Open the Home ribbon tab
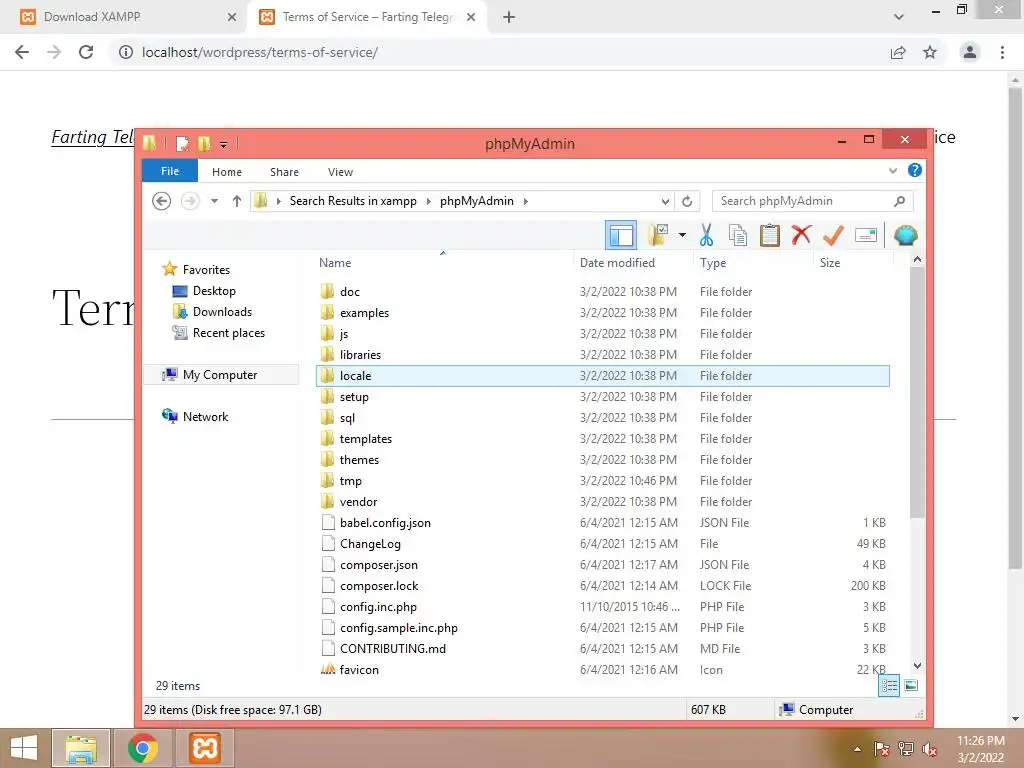This screenshot has width=1024, height=768. click(x=227, y=172)
